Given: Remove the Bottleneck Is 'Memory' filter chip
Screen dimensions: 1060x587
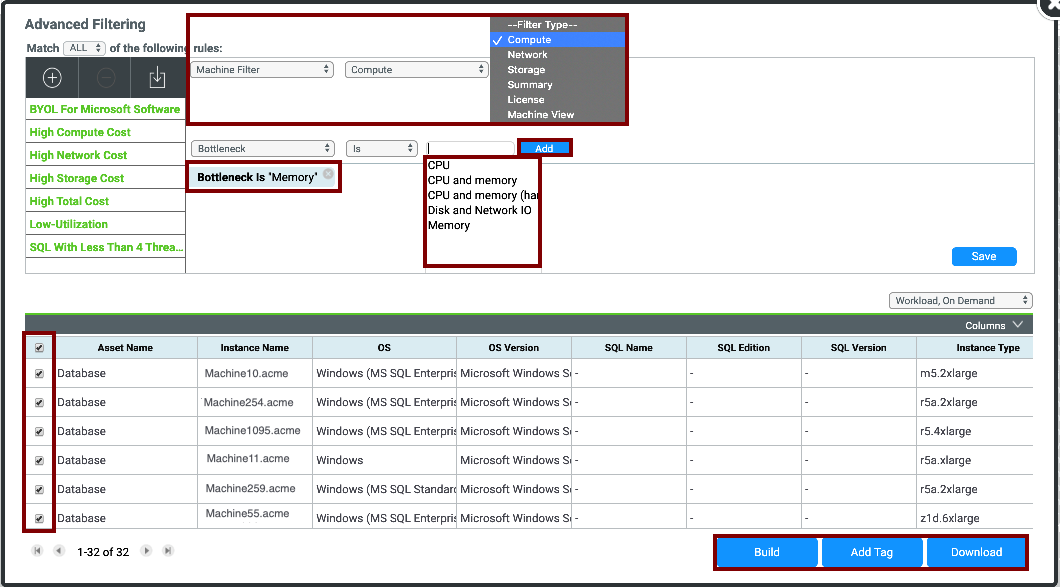Looking at the screenshot, I should point(328,174).
